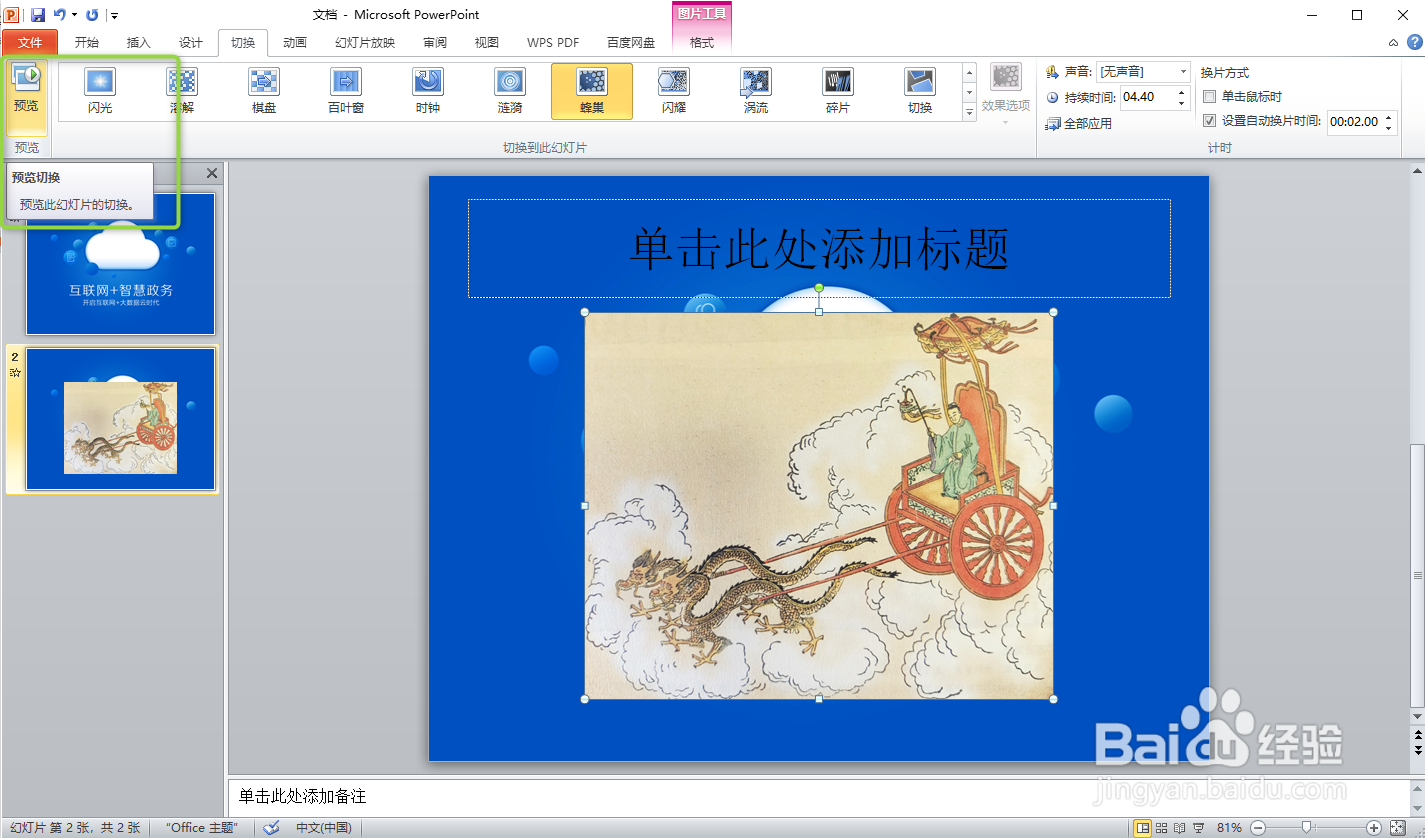Select the slide 1 thumbnail 互联网+智慧政务

coord(120,263)
